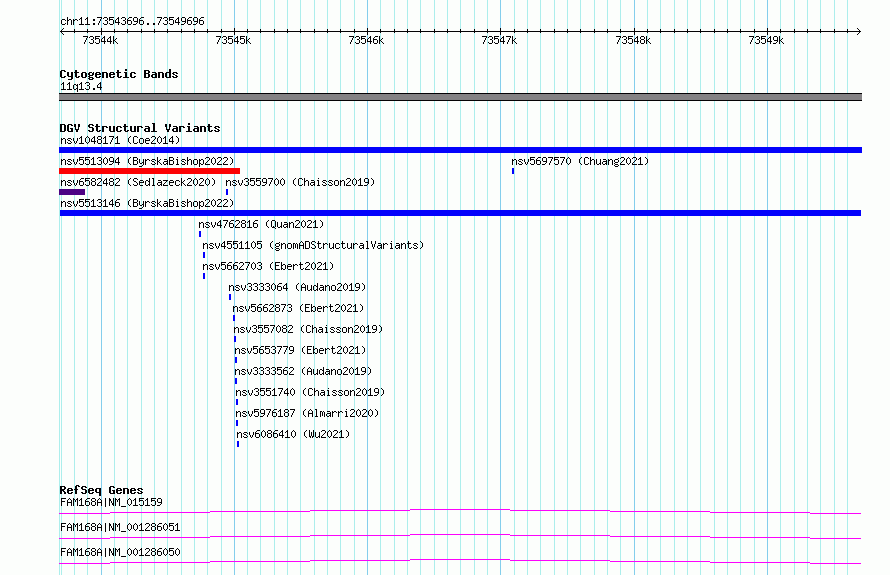This screenshot has height=575, width=890.
Task: Click variant label nsv5513146 (ByrskaBishop2022)
Action: [x=147, y=203]
